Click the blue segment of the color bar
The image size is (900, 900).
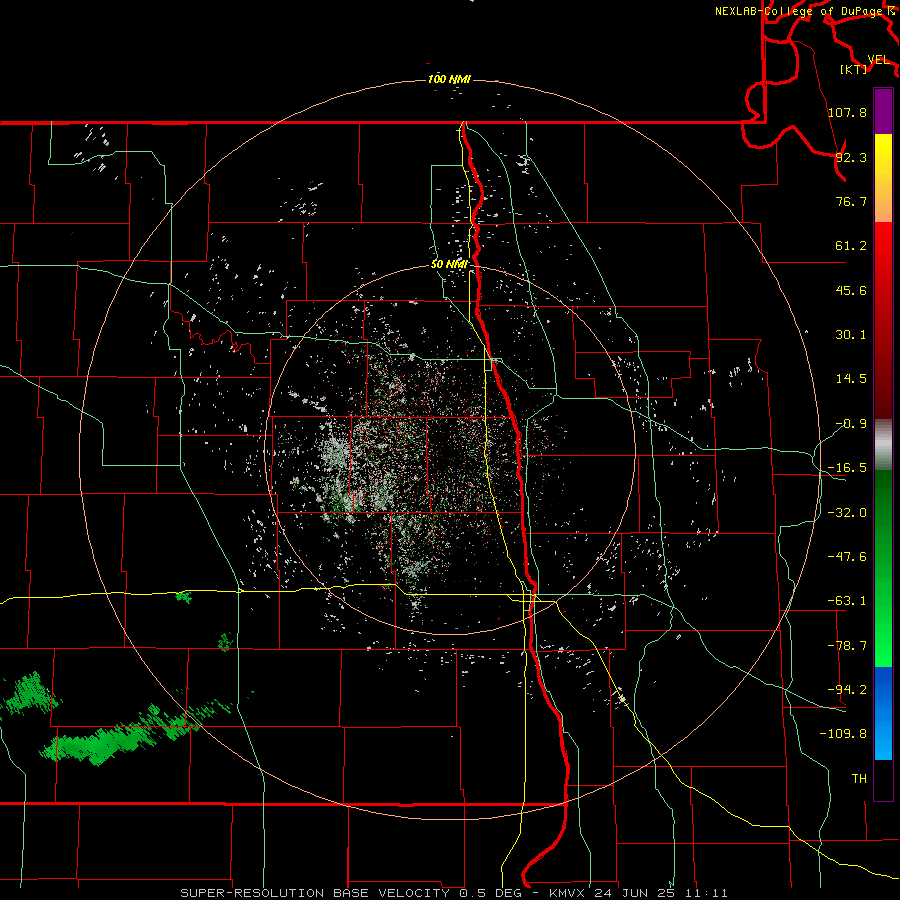tap(883, 713)
